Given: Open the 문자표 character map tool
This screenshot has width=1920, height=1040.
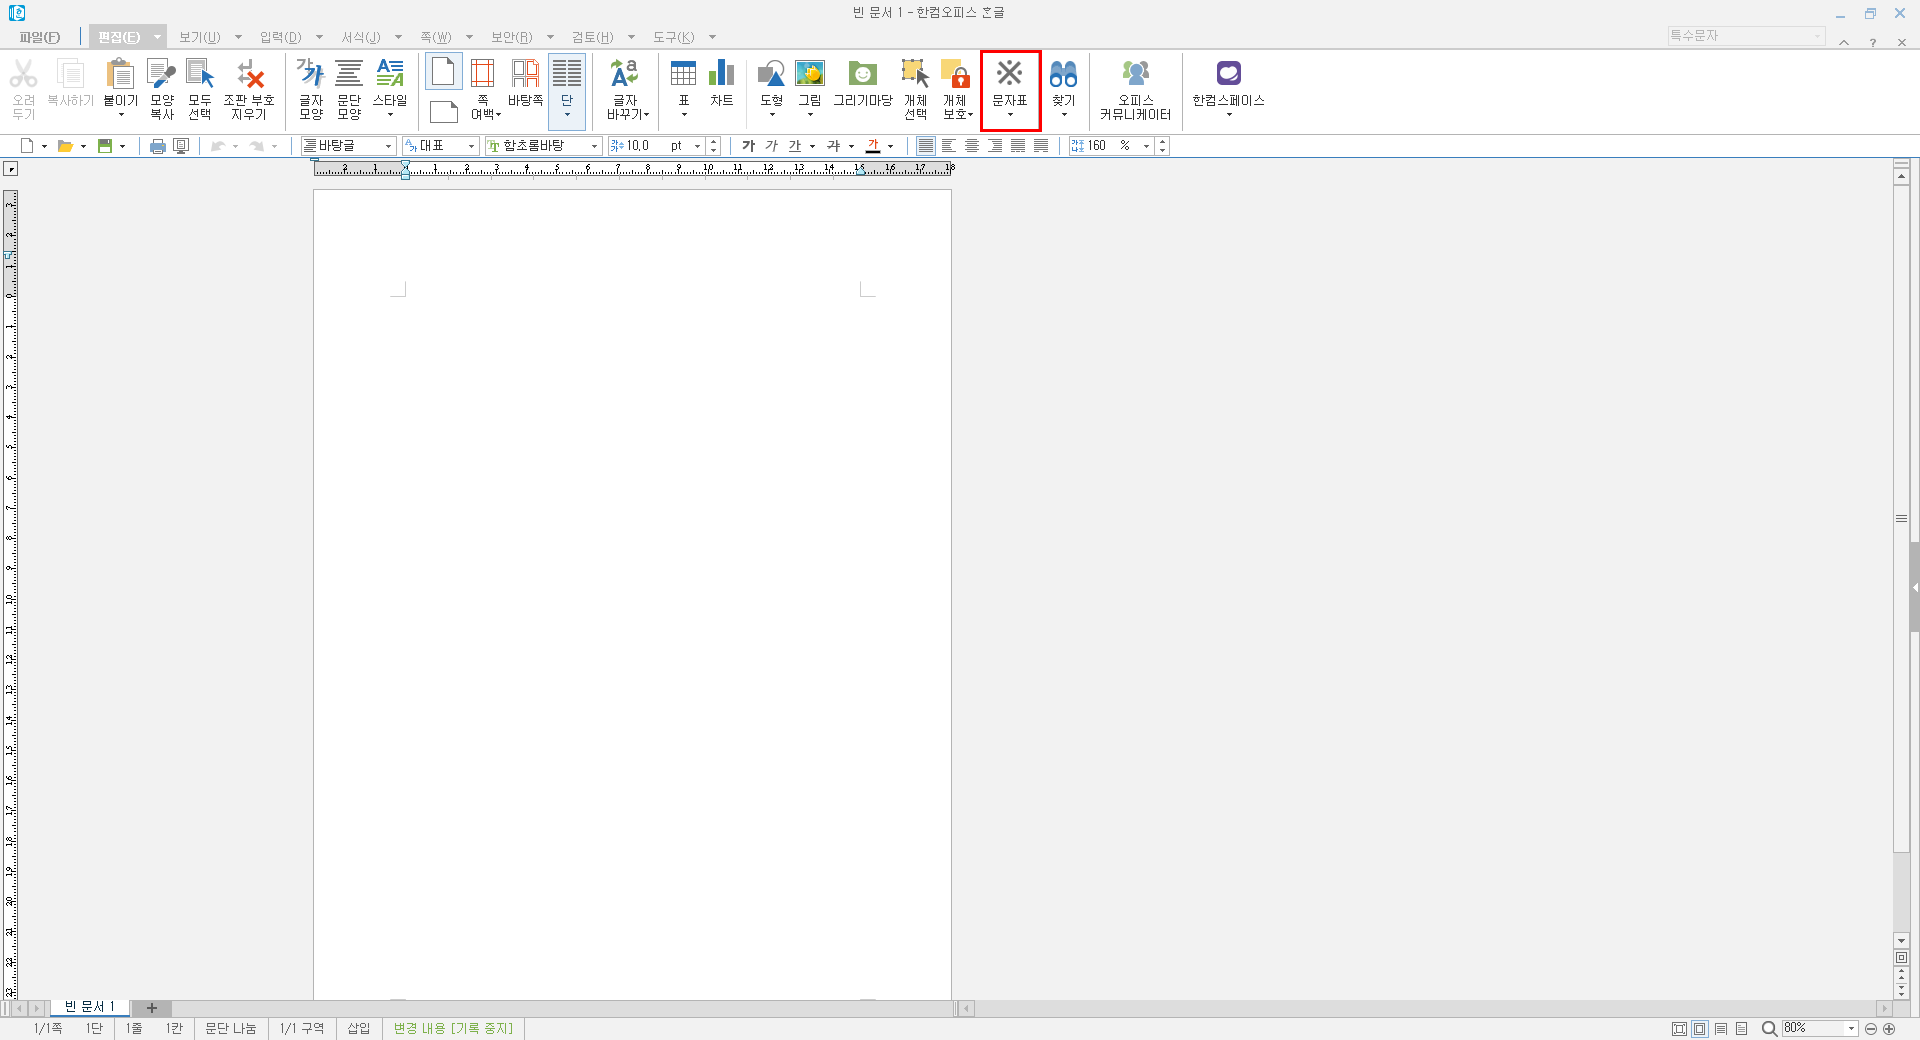Looking at the screenshot, I should click(1010, 90).
